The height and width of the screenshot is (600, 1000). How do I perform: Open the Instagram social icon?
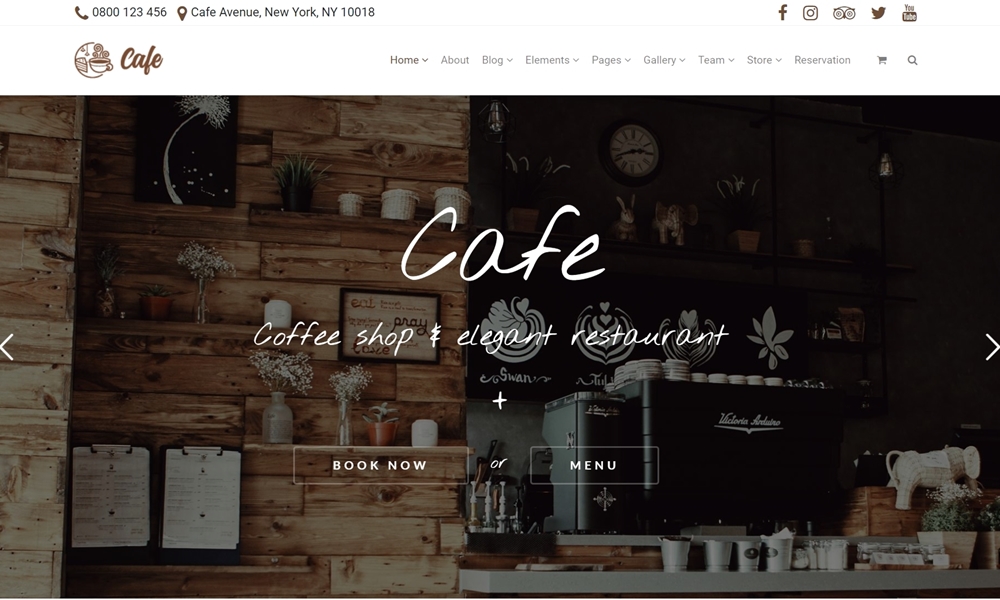click(x=810, y=13)
